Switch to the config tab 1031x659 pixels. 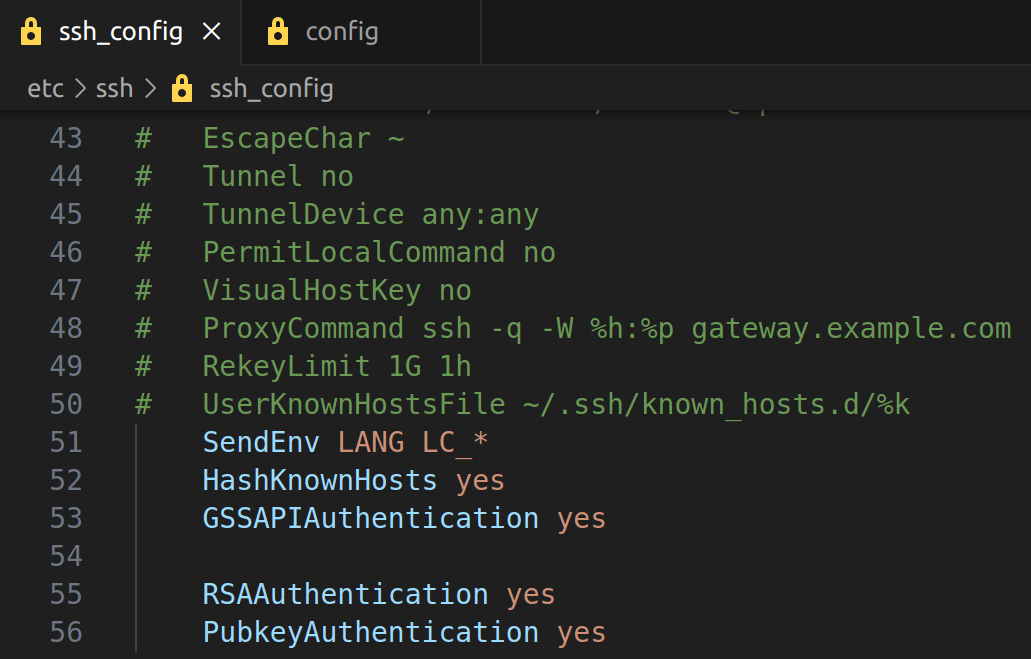coord(341,32)
